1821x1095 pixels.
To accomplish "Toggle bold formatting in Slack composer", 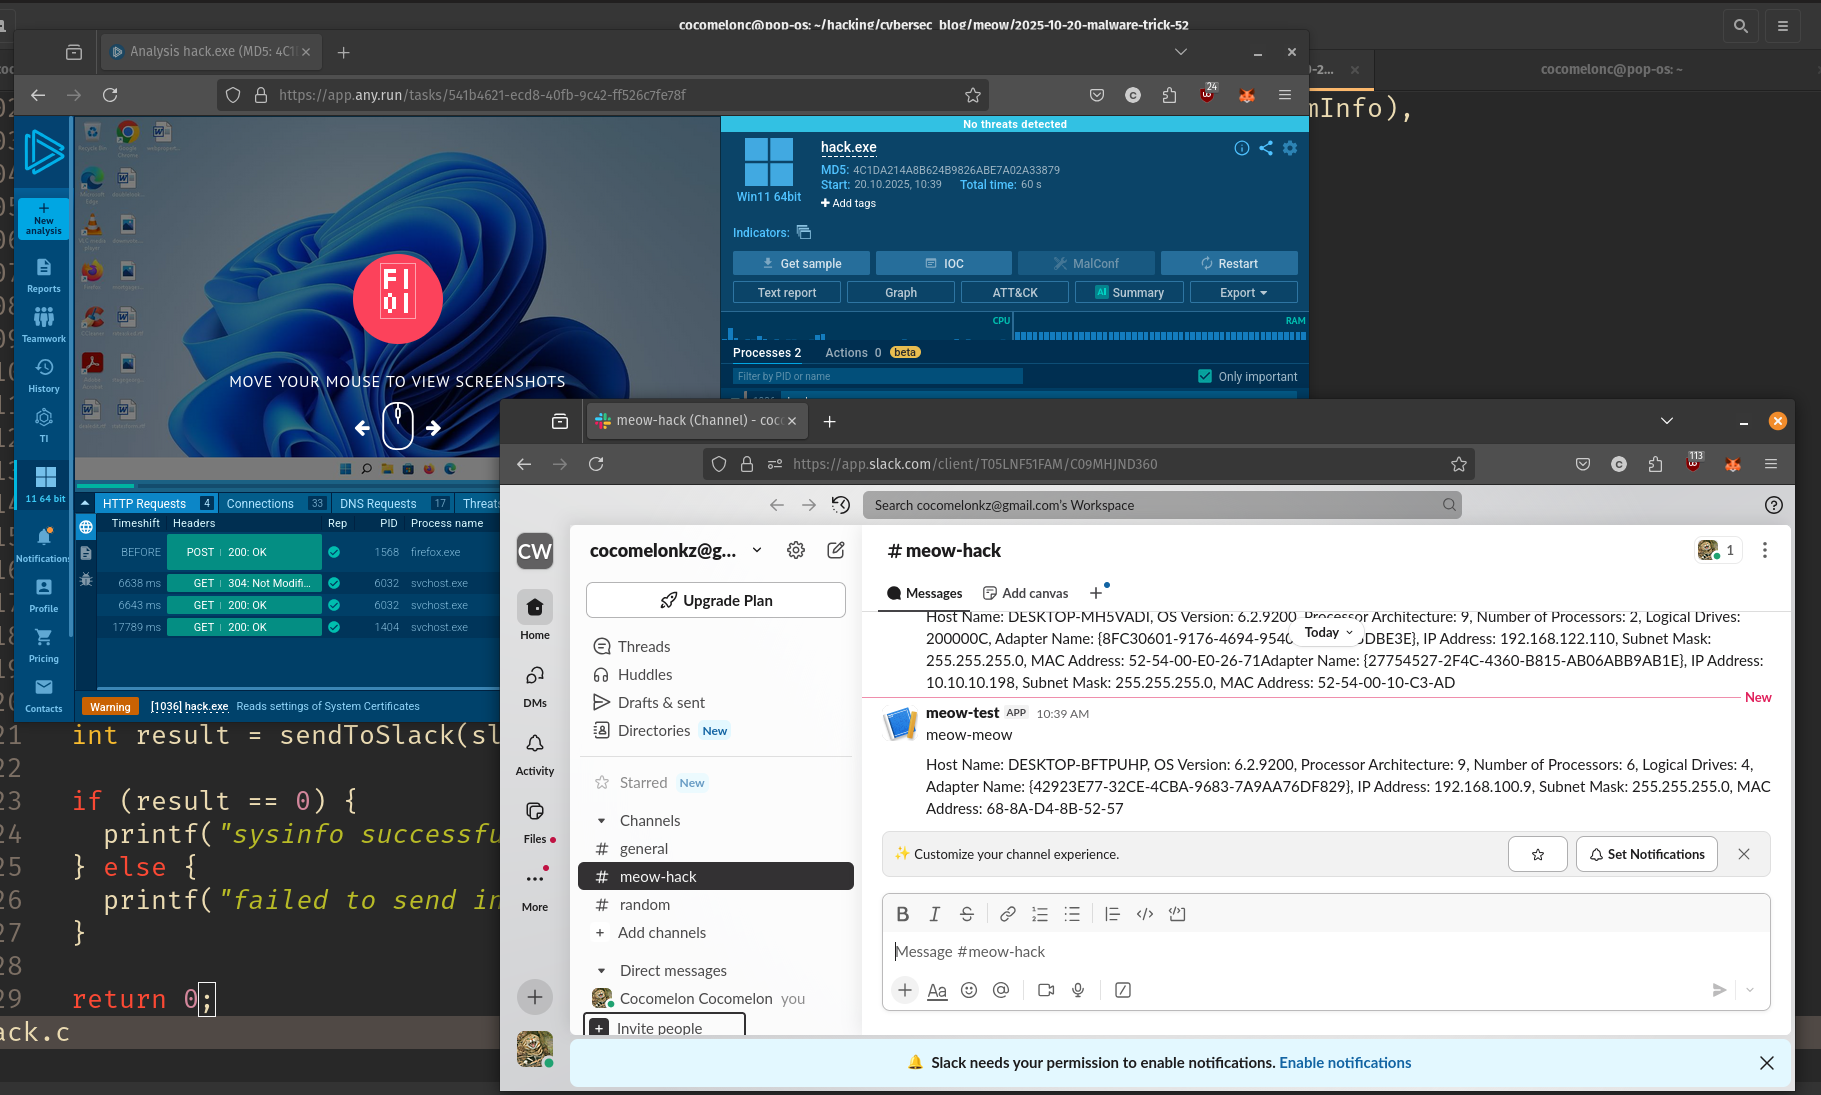I will pos(902,914).
